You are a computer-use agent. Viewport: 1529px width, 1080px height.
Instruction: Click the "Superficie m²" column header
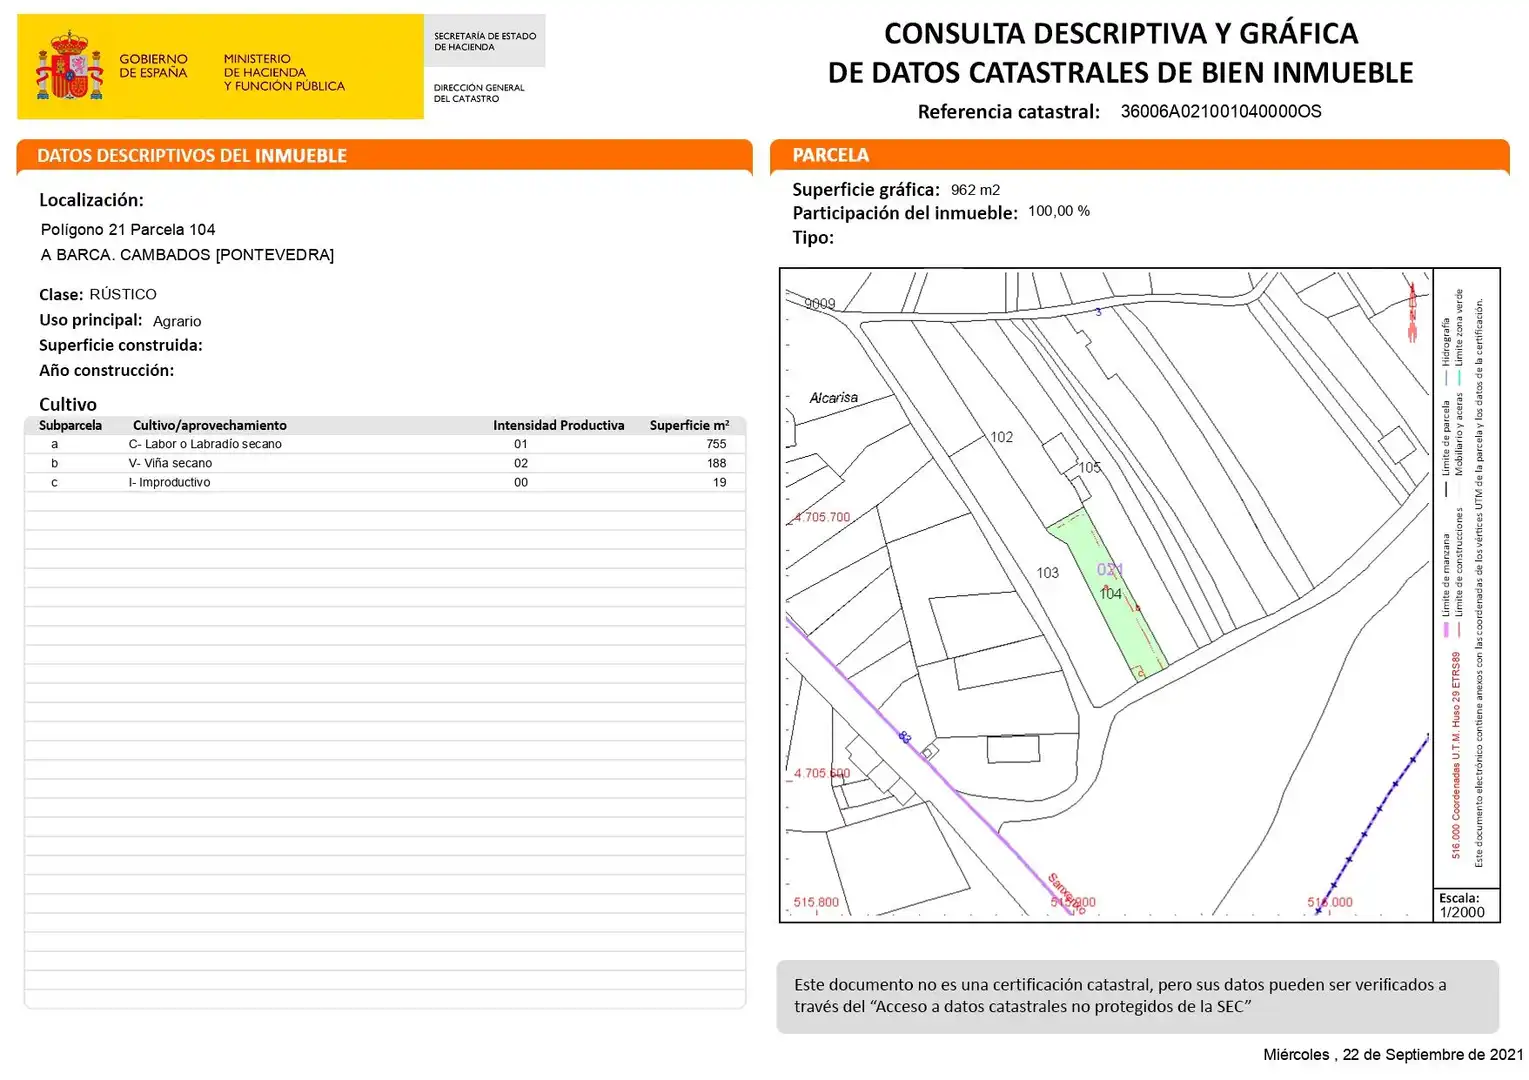[689, 425]
